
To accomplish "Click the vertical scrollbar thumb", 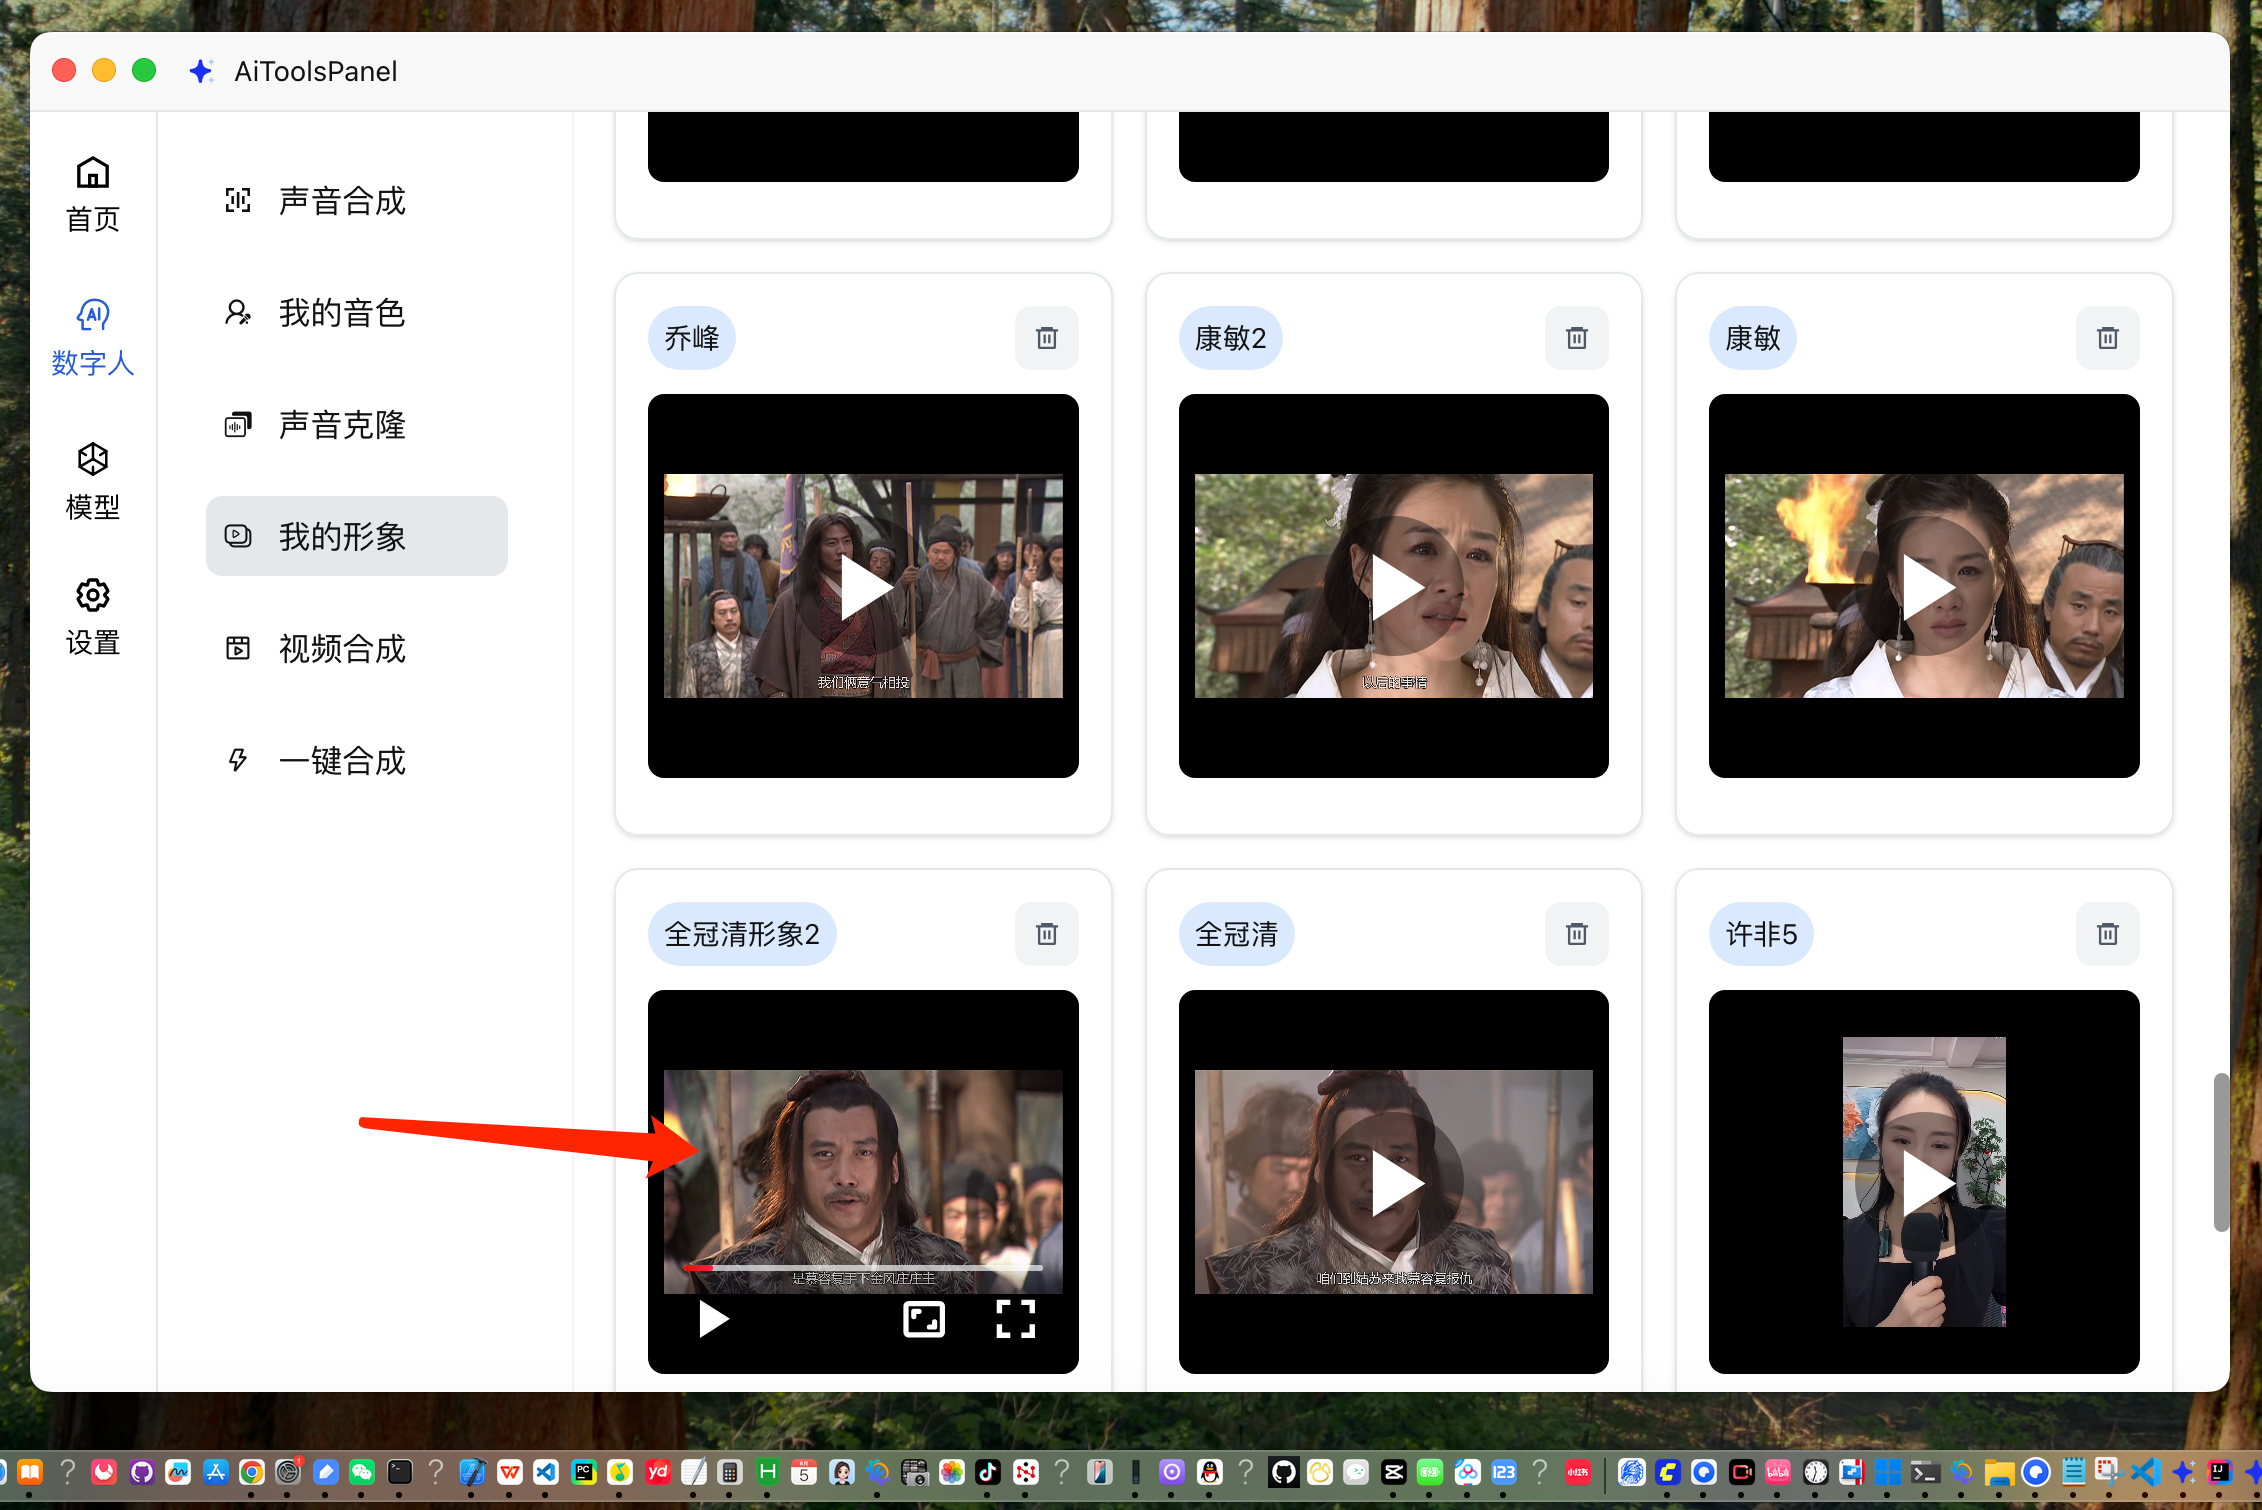I will point(2220,1152).
